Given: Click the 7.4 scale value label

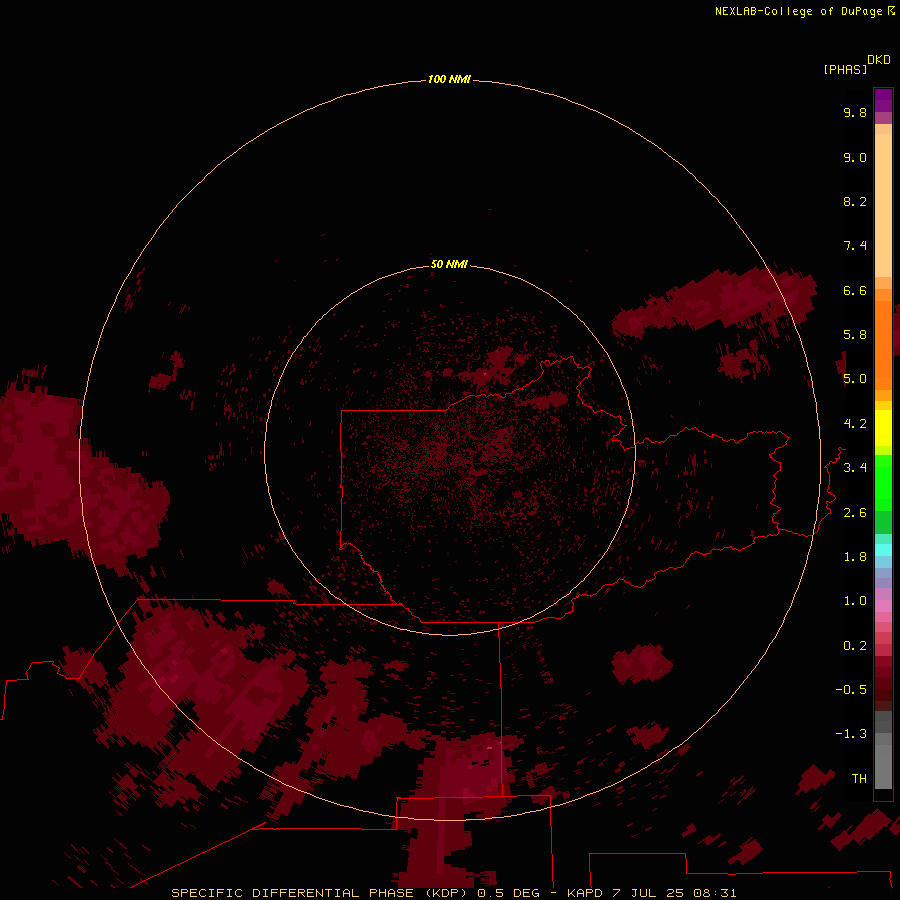Looking at the screenshot, I should (855, 246).
